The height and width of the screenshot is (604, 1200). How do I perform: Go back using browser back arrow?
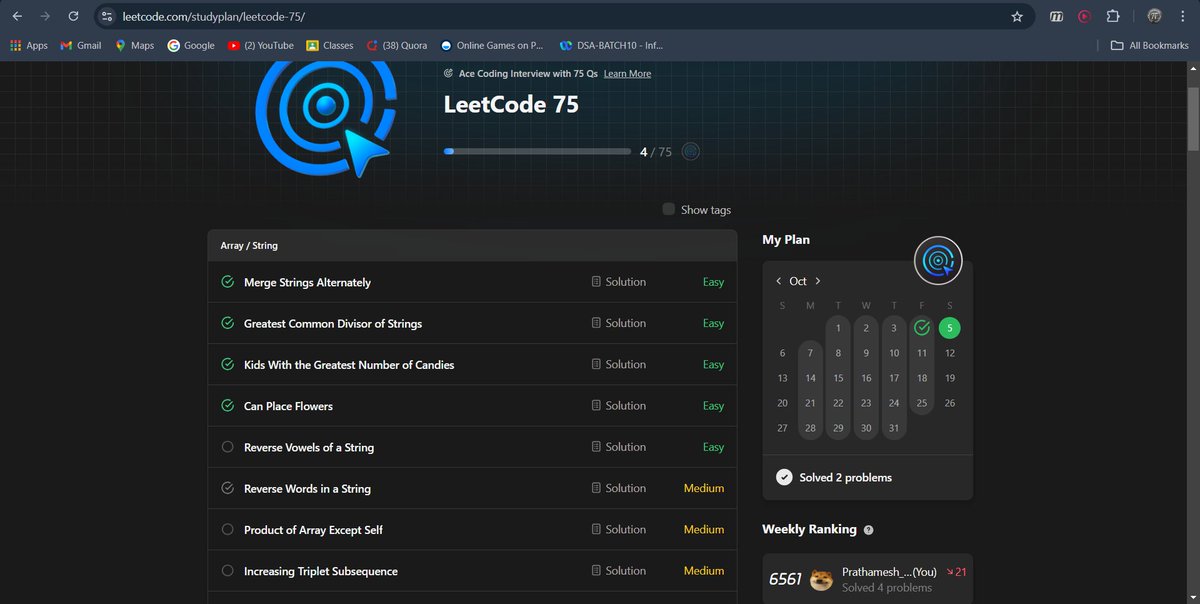point(17,16)
